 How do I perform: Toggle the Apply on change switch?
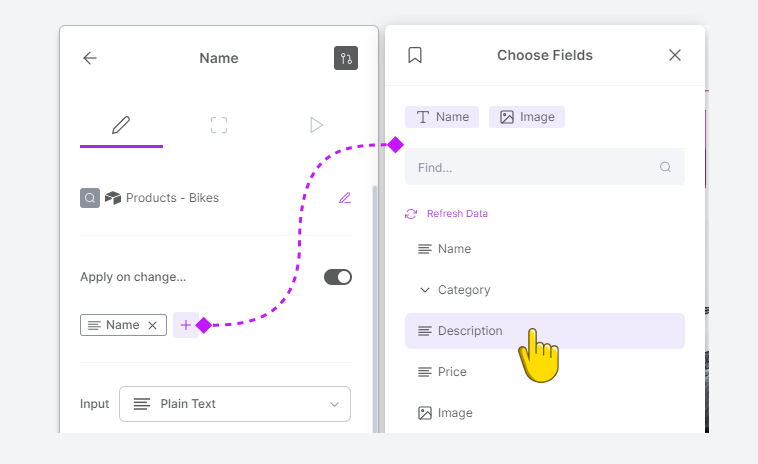click(x=338, y=277)
